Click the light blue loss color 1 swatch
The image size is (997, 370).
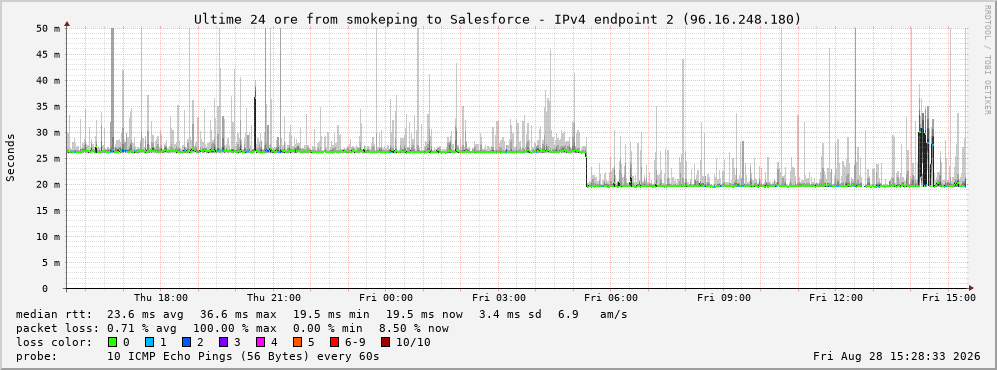[x=149, y=342]
